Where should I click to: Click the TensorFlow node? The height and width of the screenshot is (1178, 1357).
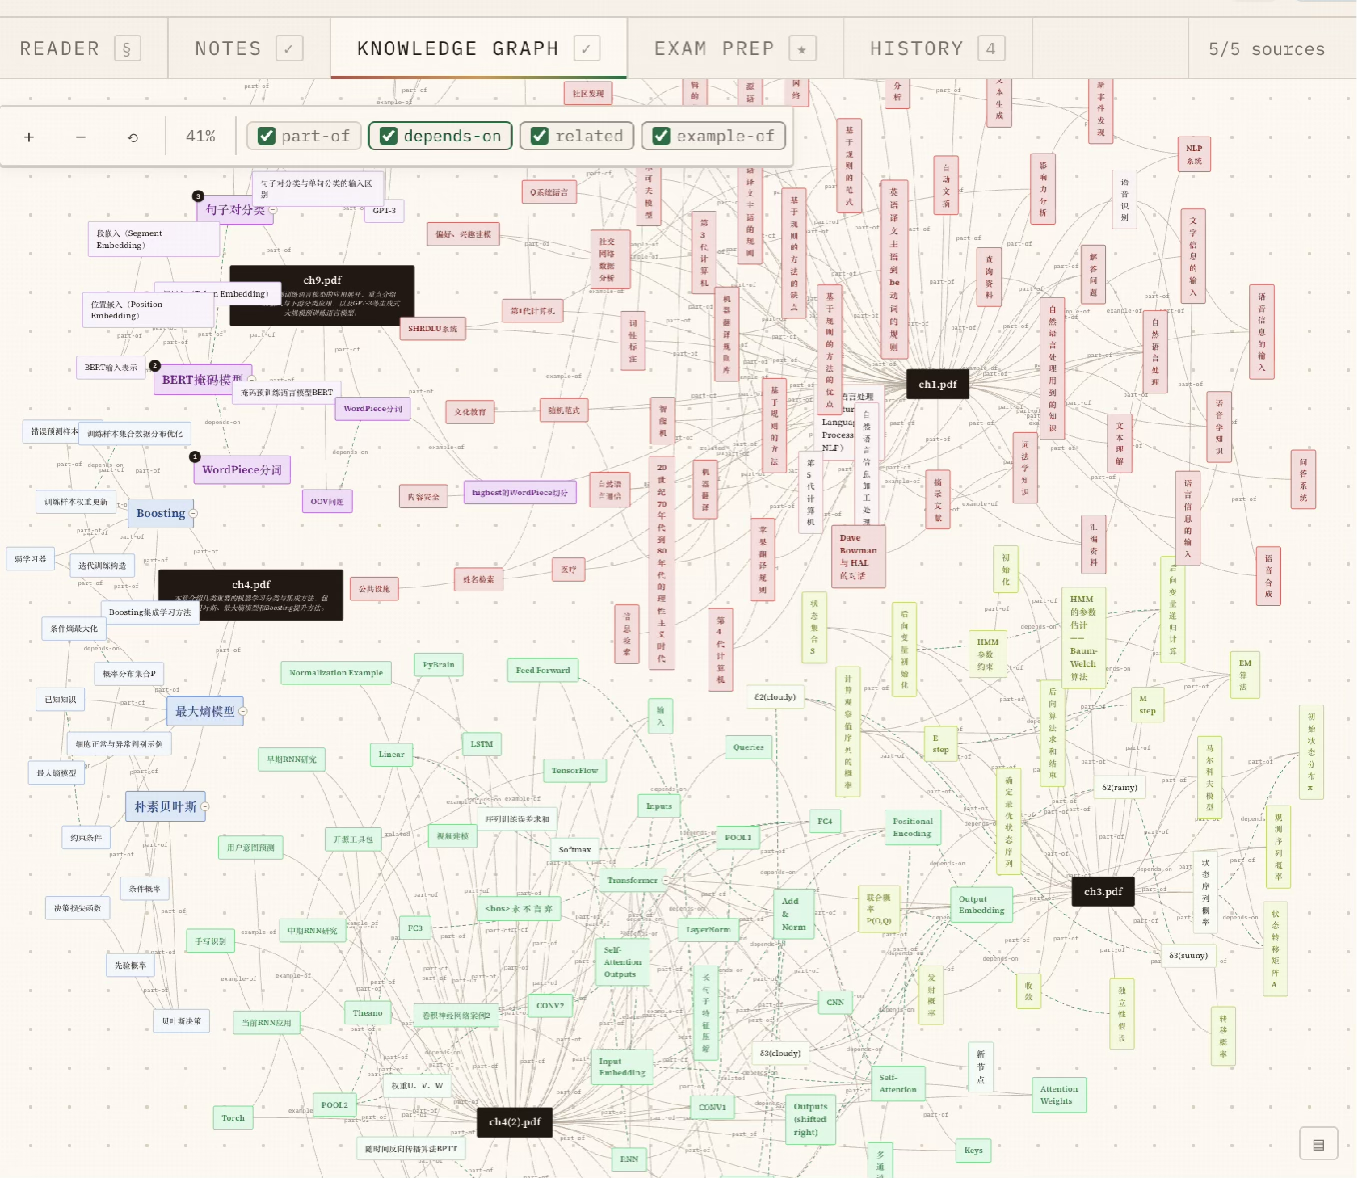coord(575,771)
